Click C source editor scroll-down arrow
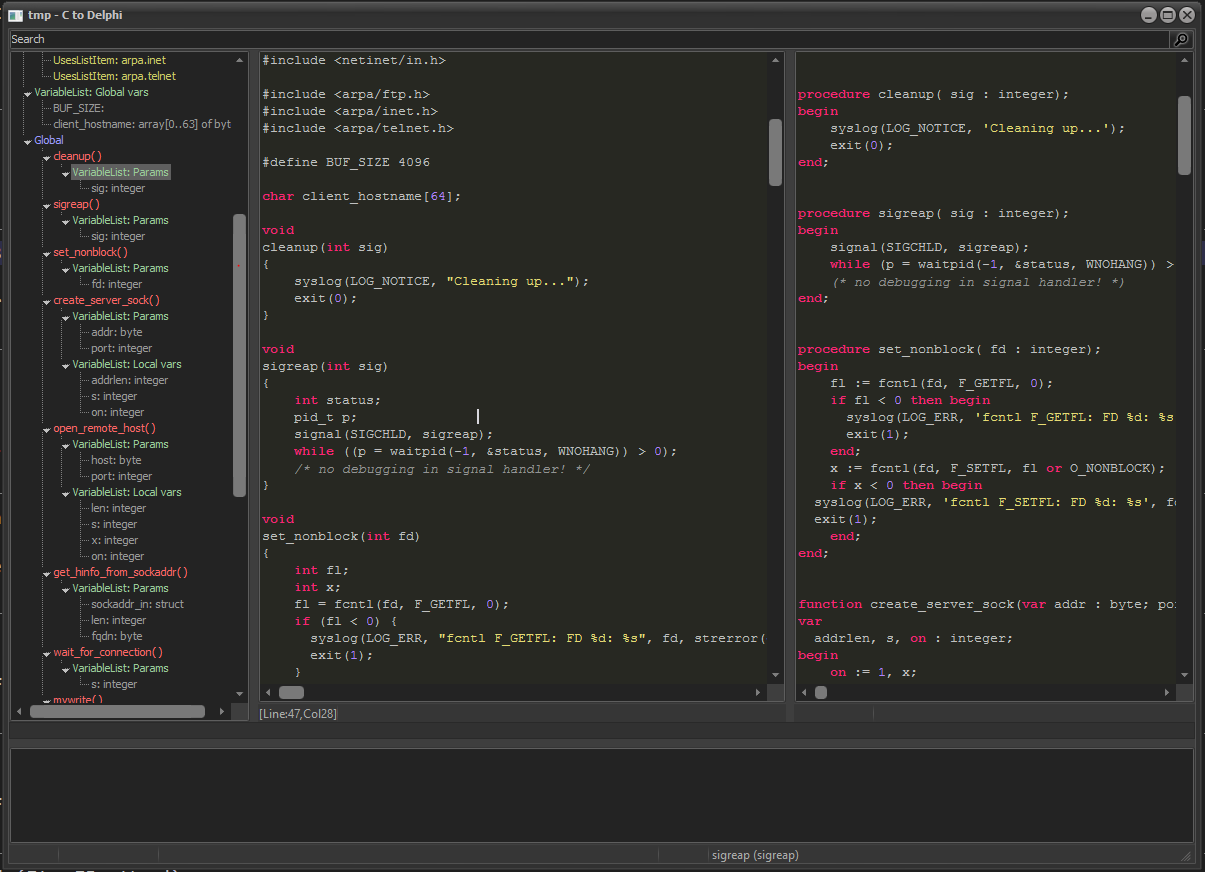This screenshot has height=872, width=1205. click(x=775, y=675)
